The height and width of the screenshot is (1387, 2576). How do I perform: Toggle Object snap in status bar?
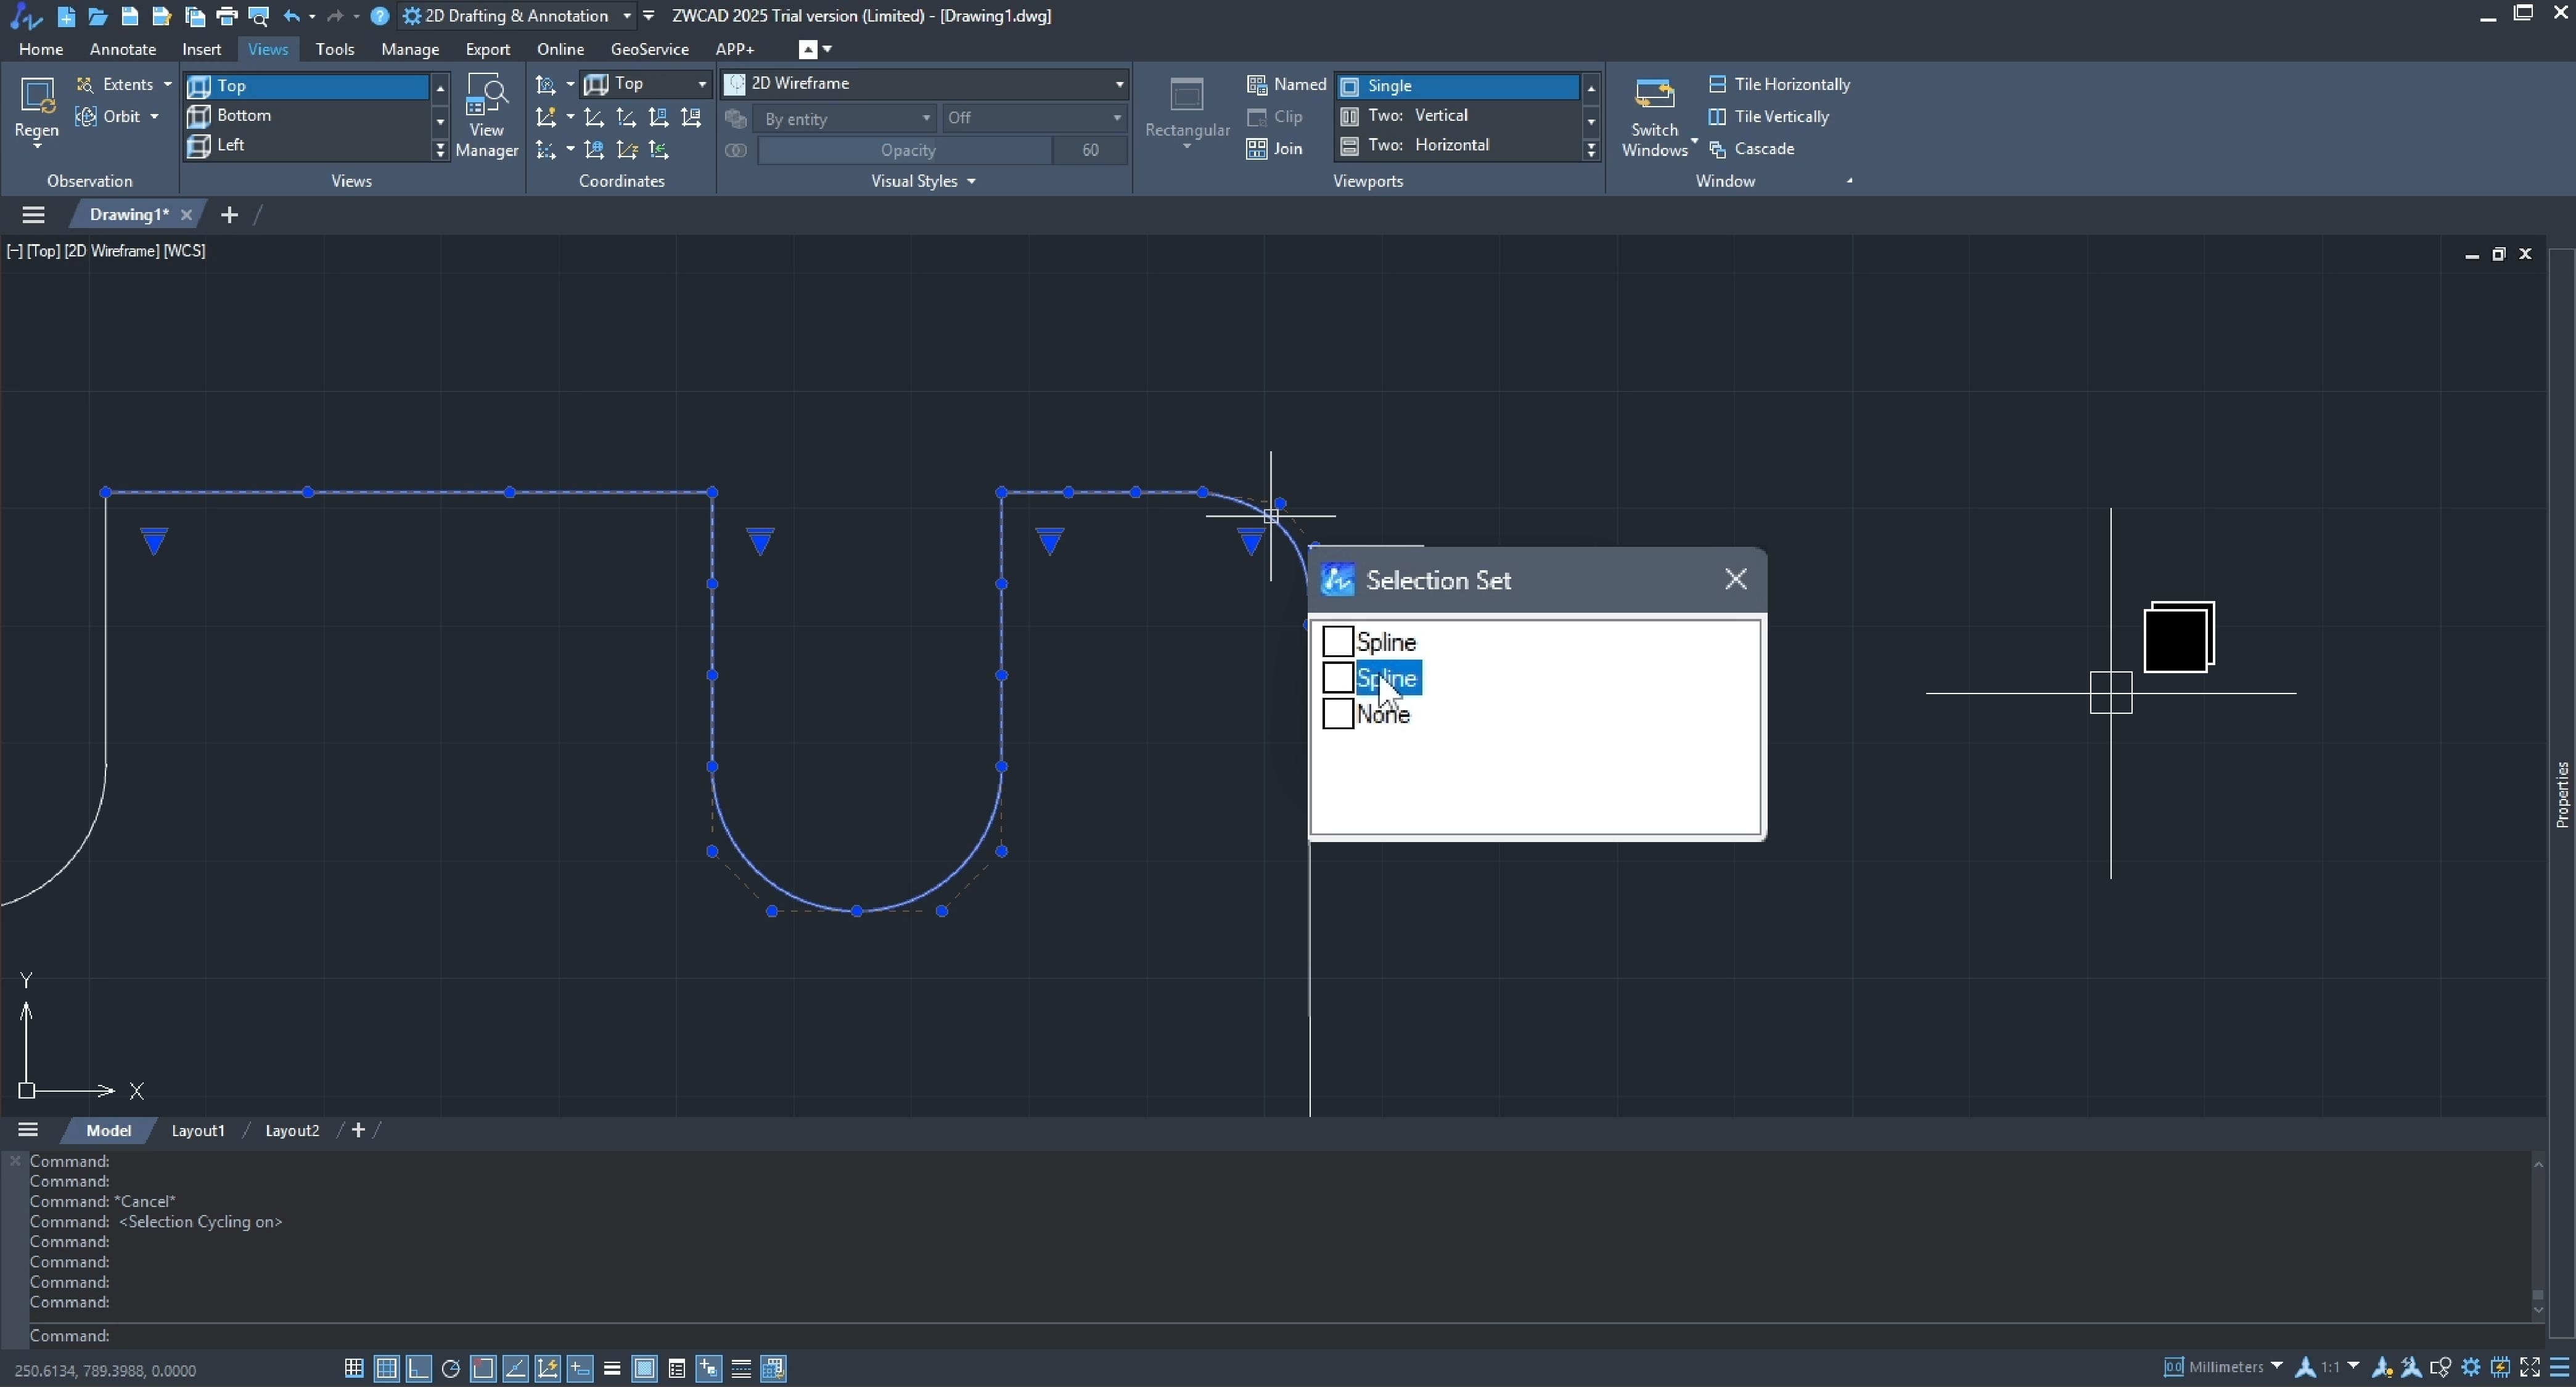483,1368
